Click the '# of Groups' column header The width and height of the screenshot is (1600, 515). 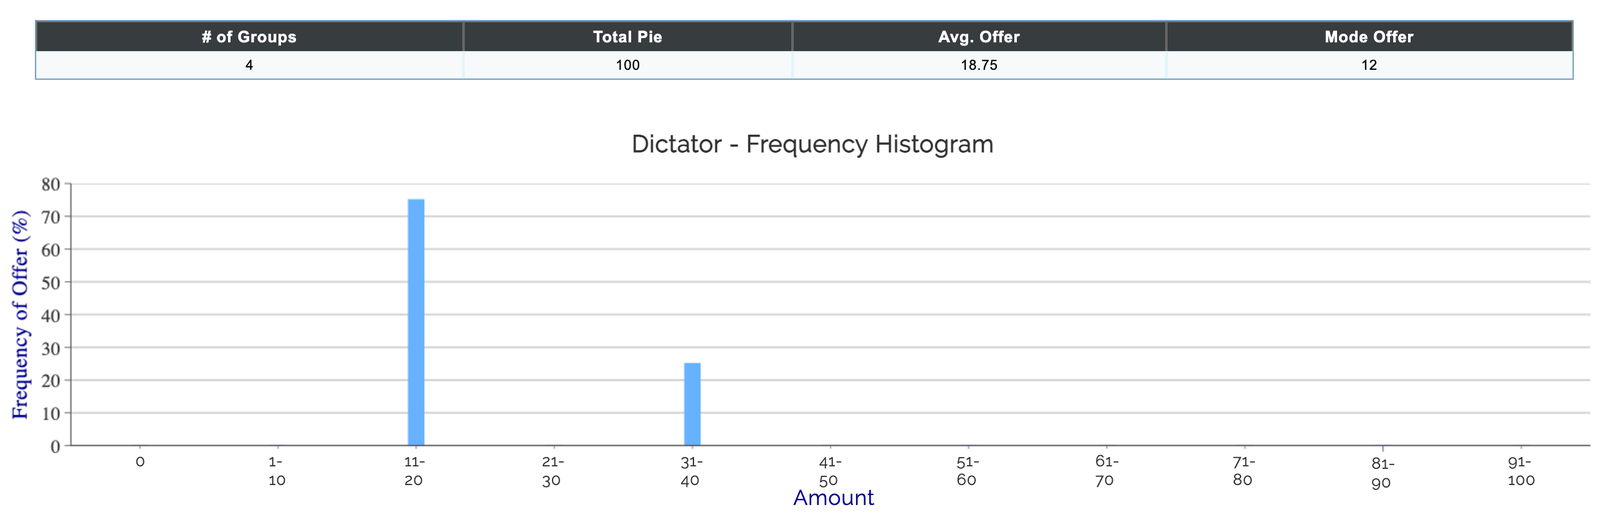pos(249,37)
